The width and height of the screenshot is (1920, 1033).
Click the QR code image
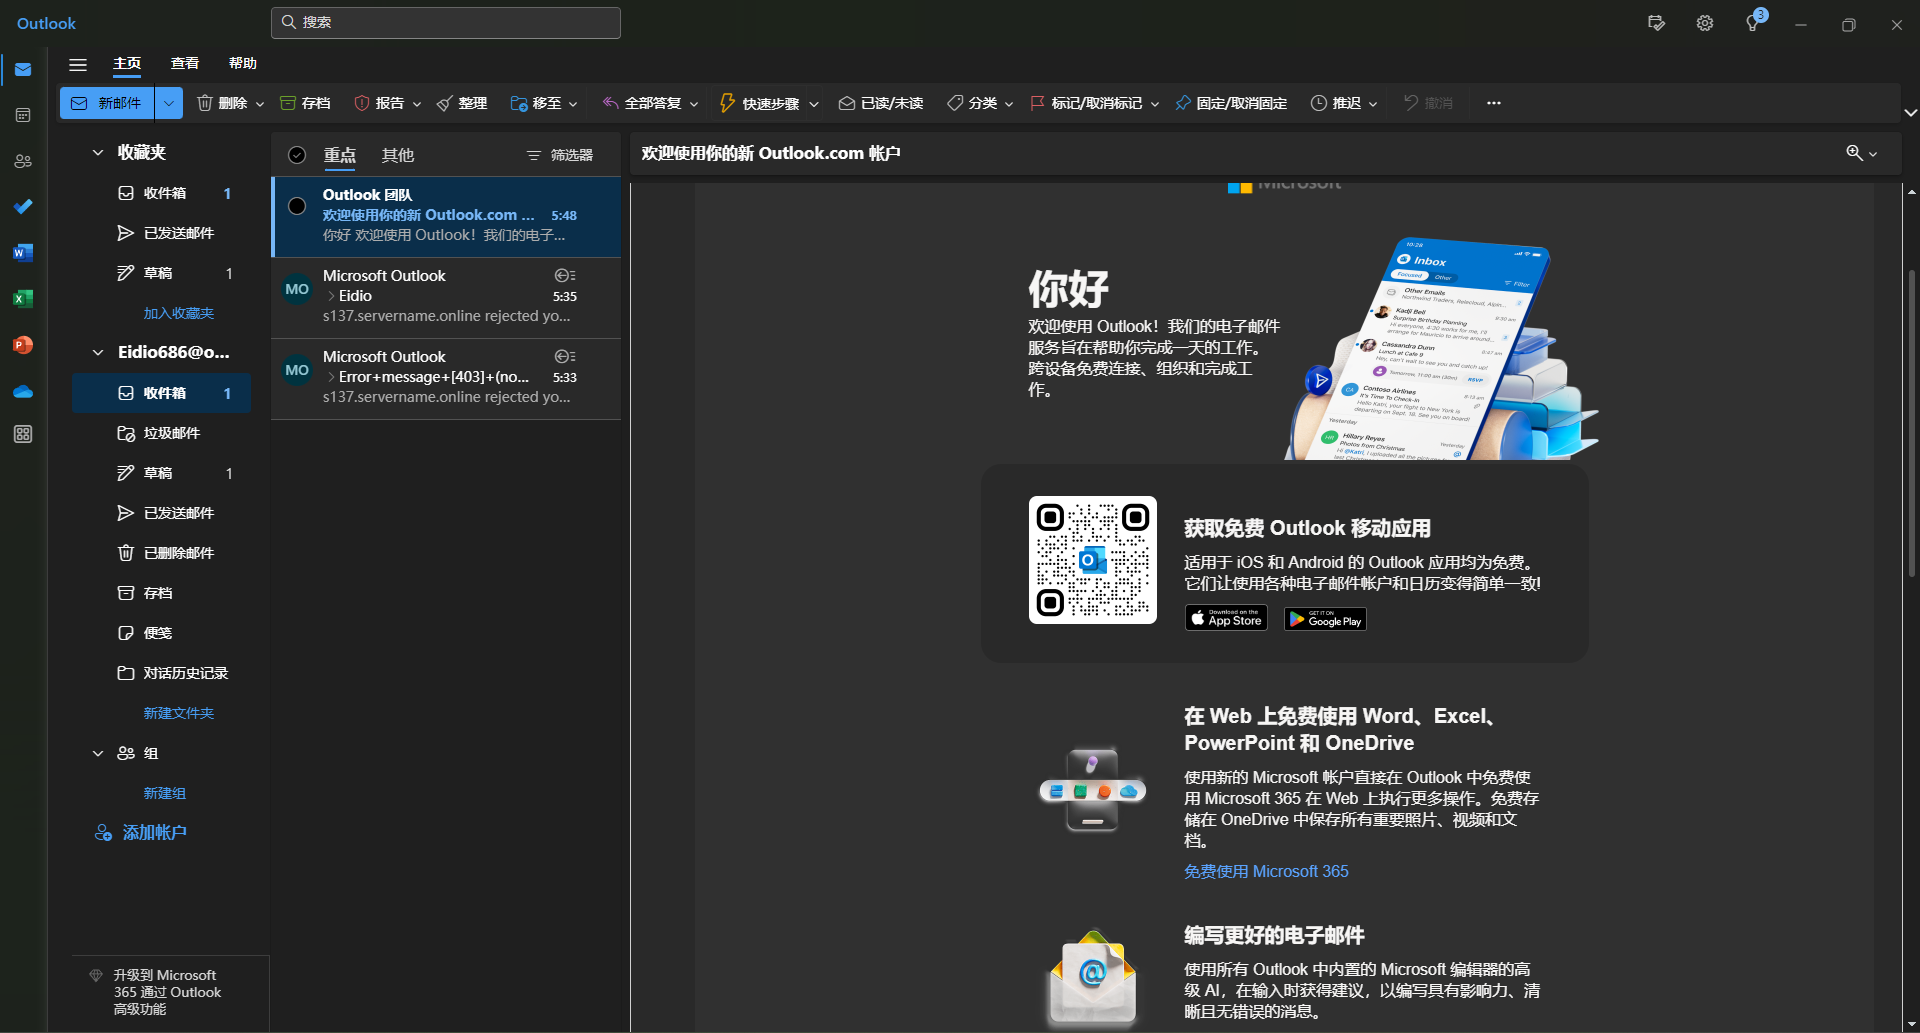click(1093, 560)
